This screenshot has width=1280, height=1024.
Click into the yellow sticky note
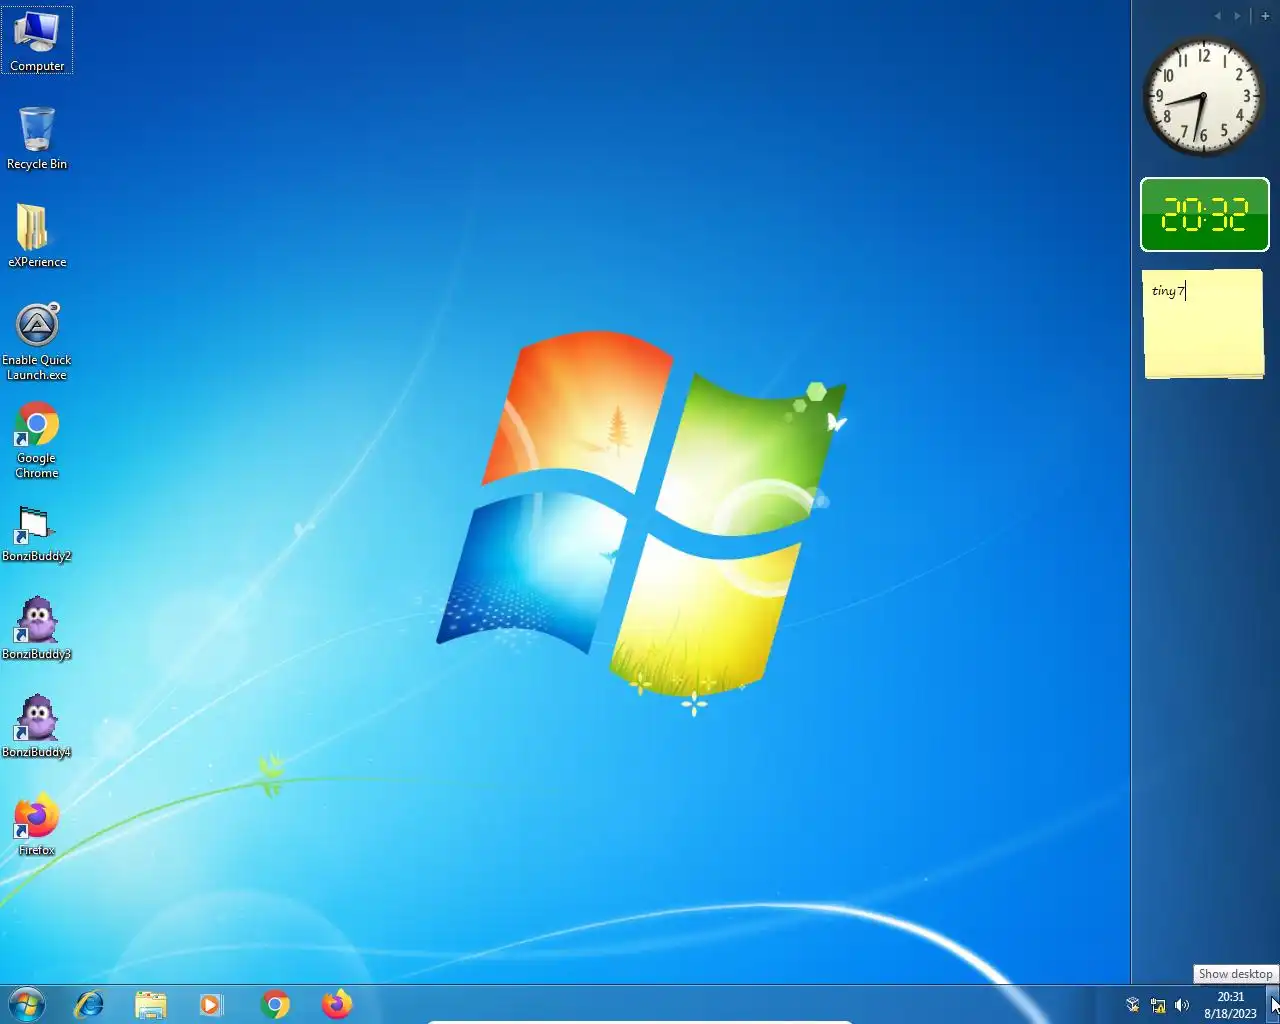tap(1204, 323)
